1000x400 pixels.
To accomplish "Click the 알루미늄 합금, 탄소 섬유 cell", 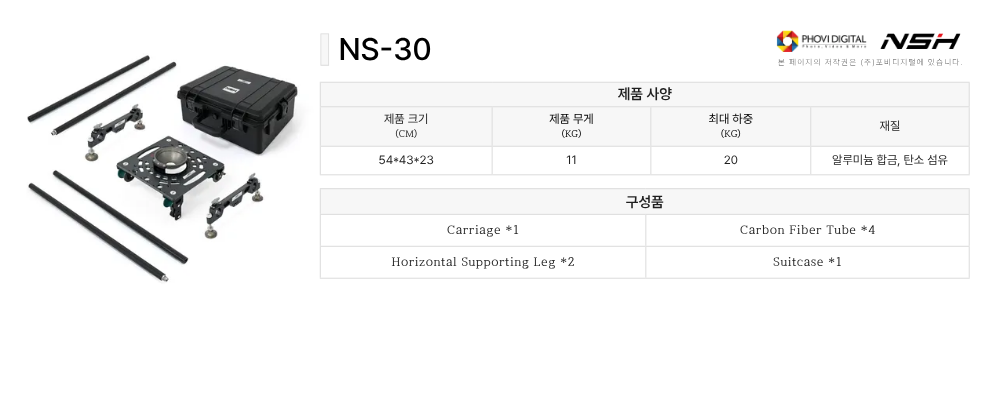I will pyautogui.click(x=889, y=160).
